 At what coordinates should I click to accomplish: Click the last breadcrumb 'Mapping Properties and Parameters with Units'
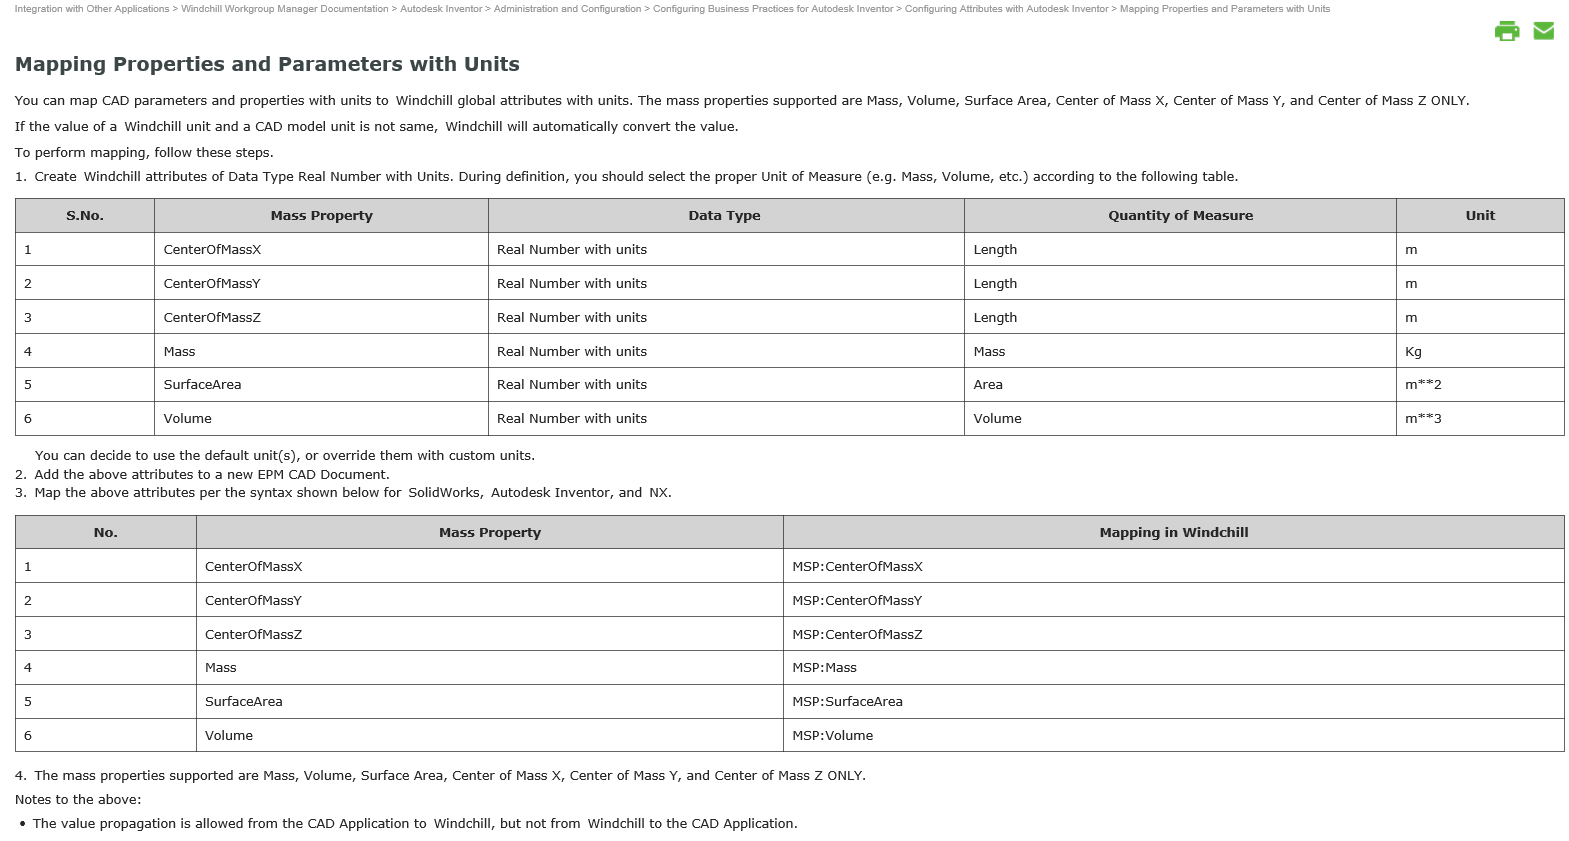point(1224,9)
